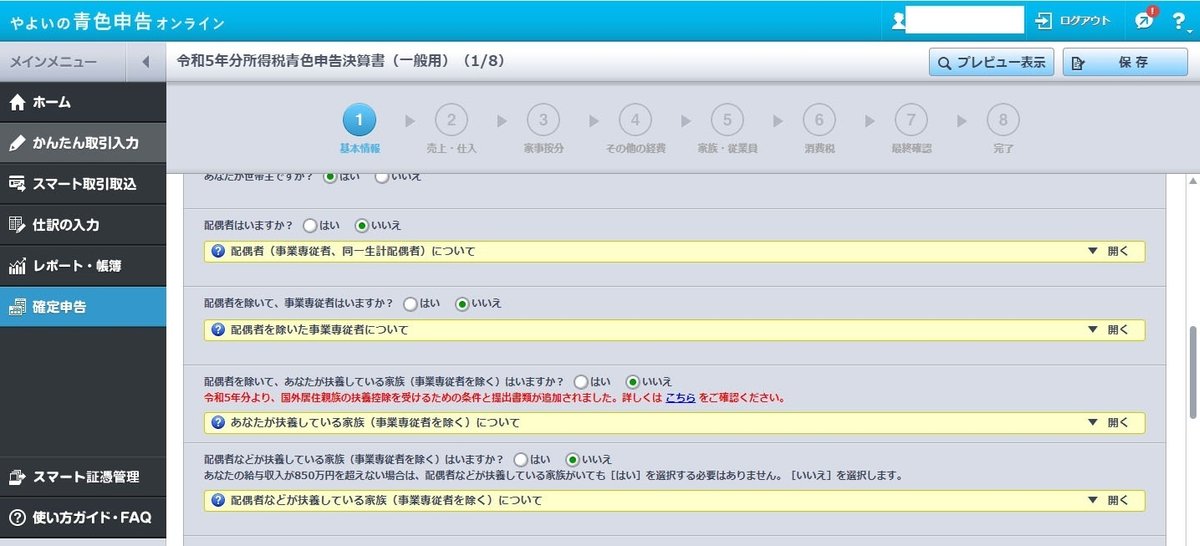Click the scrollbar up arrow

point(1192,181)
